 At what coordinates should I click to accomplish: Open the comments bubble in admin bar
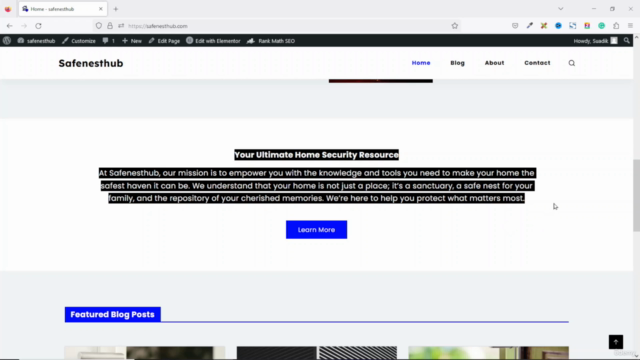[109, 41]
